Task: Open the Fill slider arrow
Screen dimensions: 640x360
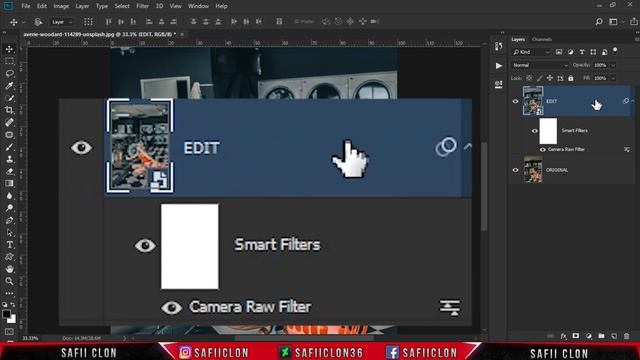Action: click(x=613, y=78)
